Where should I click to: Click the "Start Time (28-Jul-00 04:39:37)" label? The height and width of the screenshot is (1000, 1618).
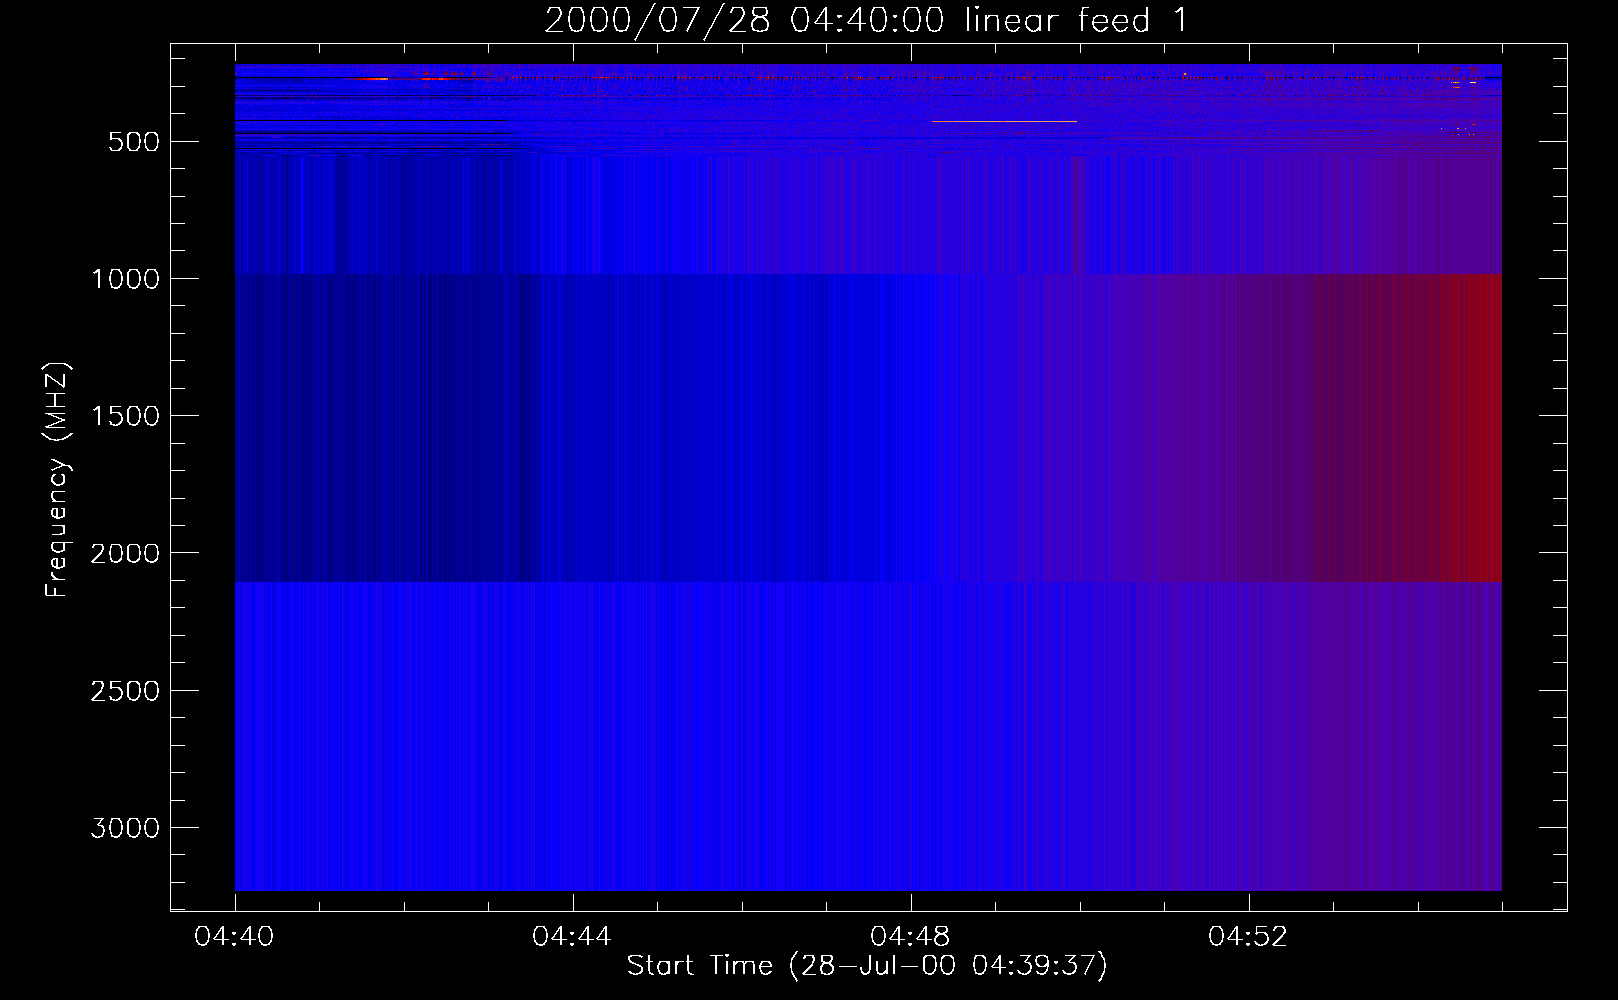[867, 966]
